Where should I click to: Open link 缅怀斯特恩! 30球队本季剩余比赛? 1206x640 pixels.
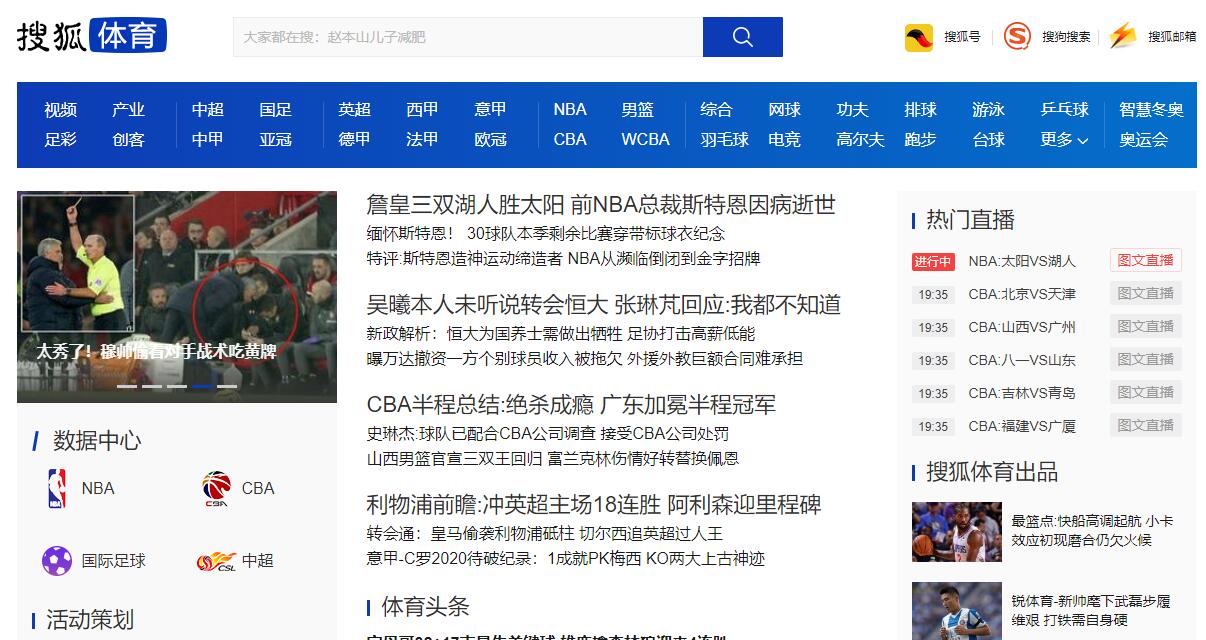pos(546,233)
